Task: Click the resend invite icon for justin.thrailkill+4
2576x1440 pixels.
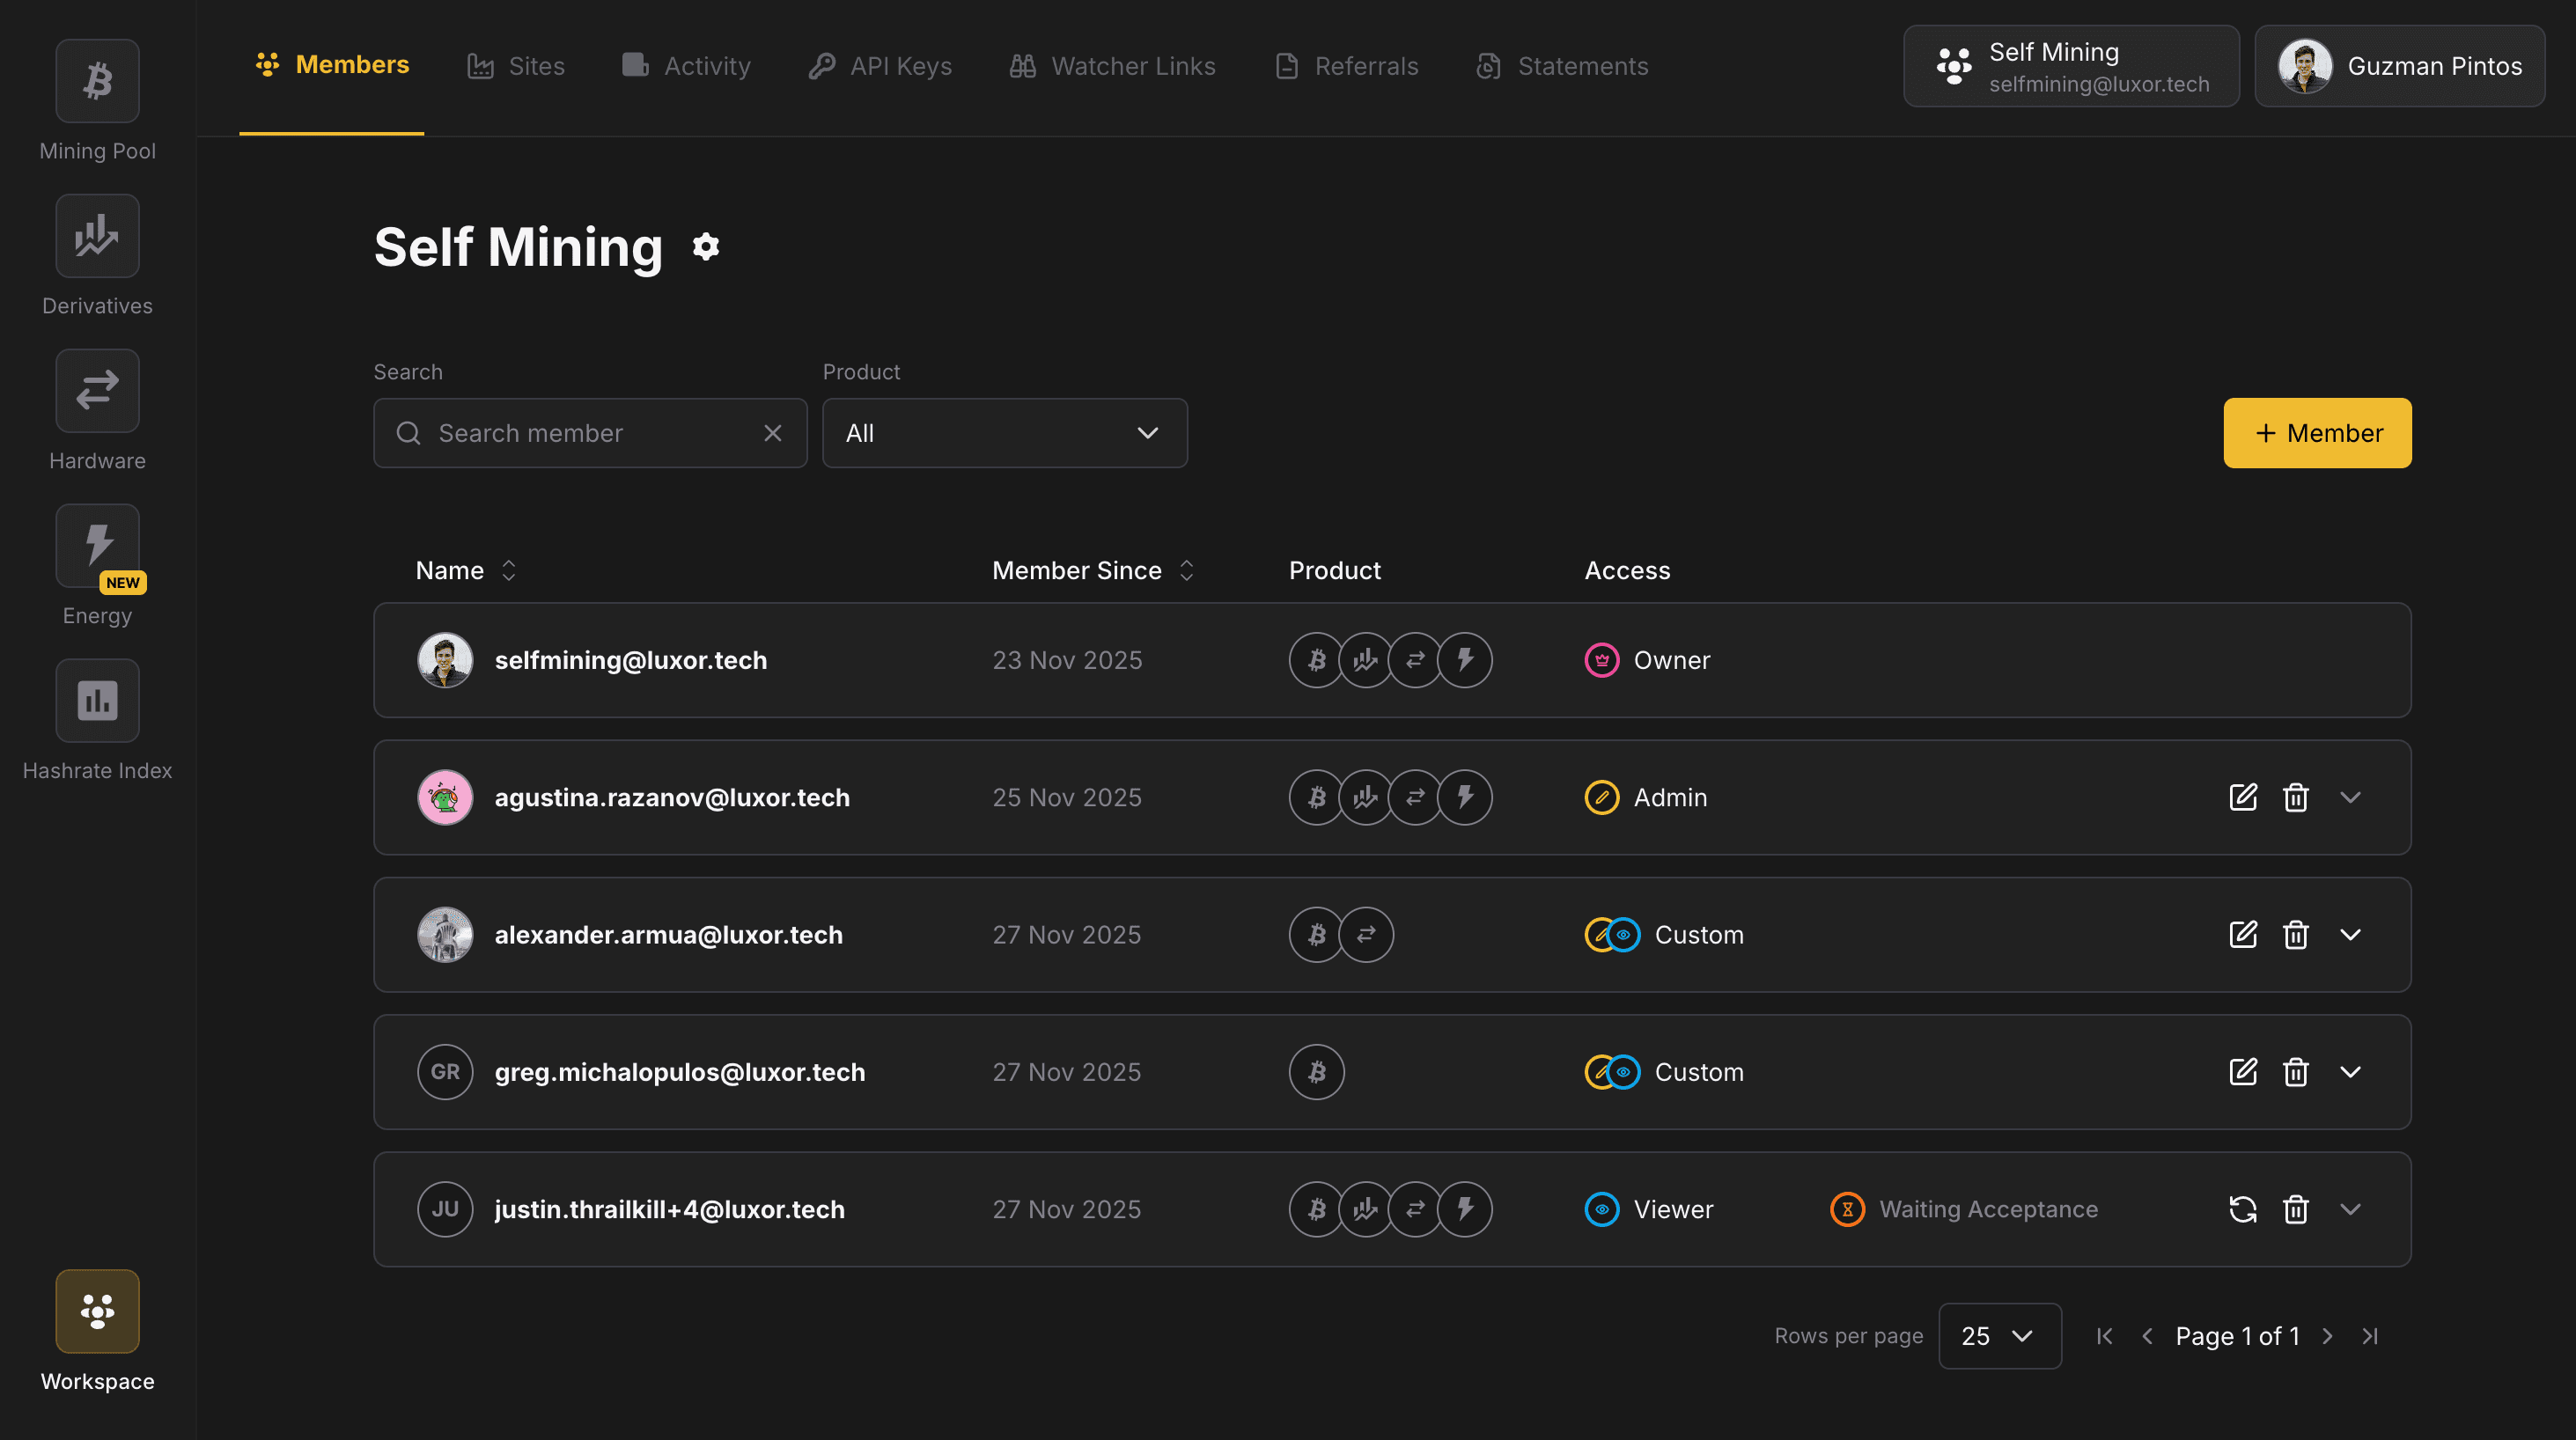Action: (2244, 1209)
